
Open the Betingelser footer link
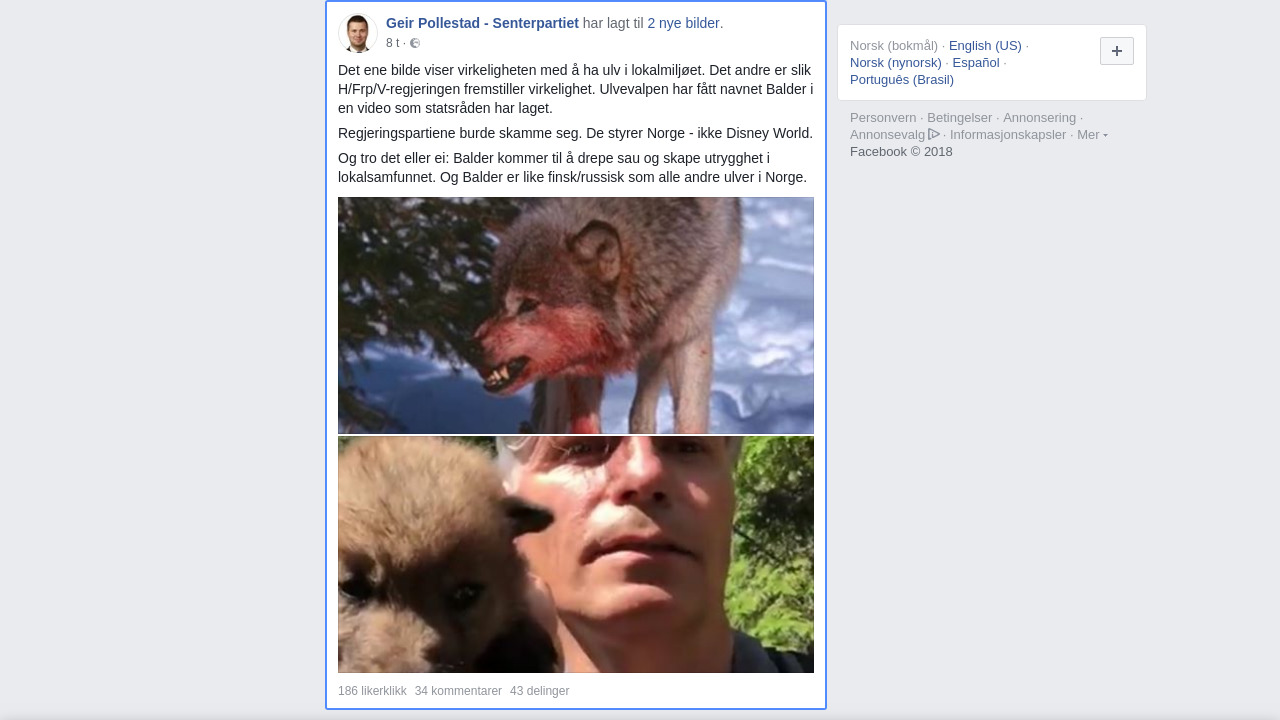coord(960,118)
